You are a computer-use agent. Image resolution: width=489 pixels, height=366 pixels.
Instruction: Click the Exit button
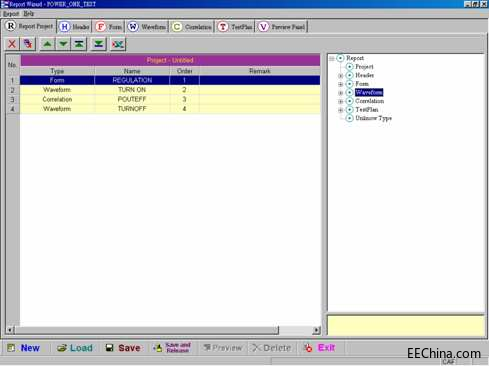tap(319, 348)
